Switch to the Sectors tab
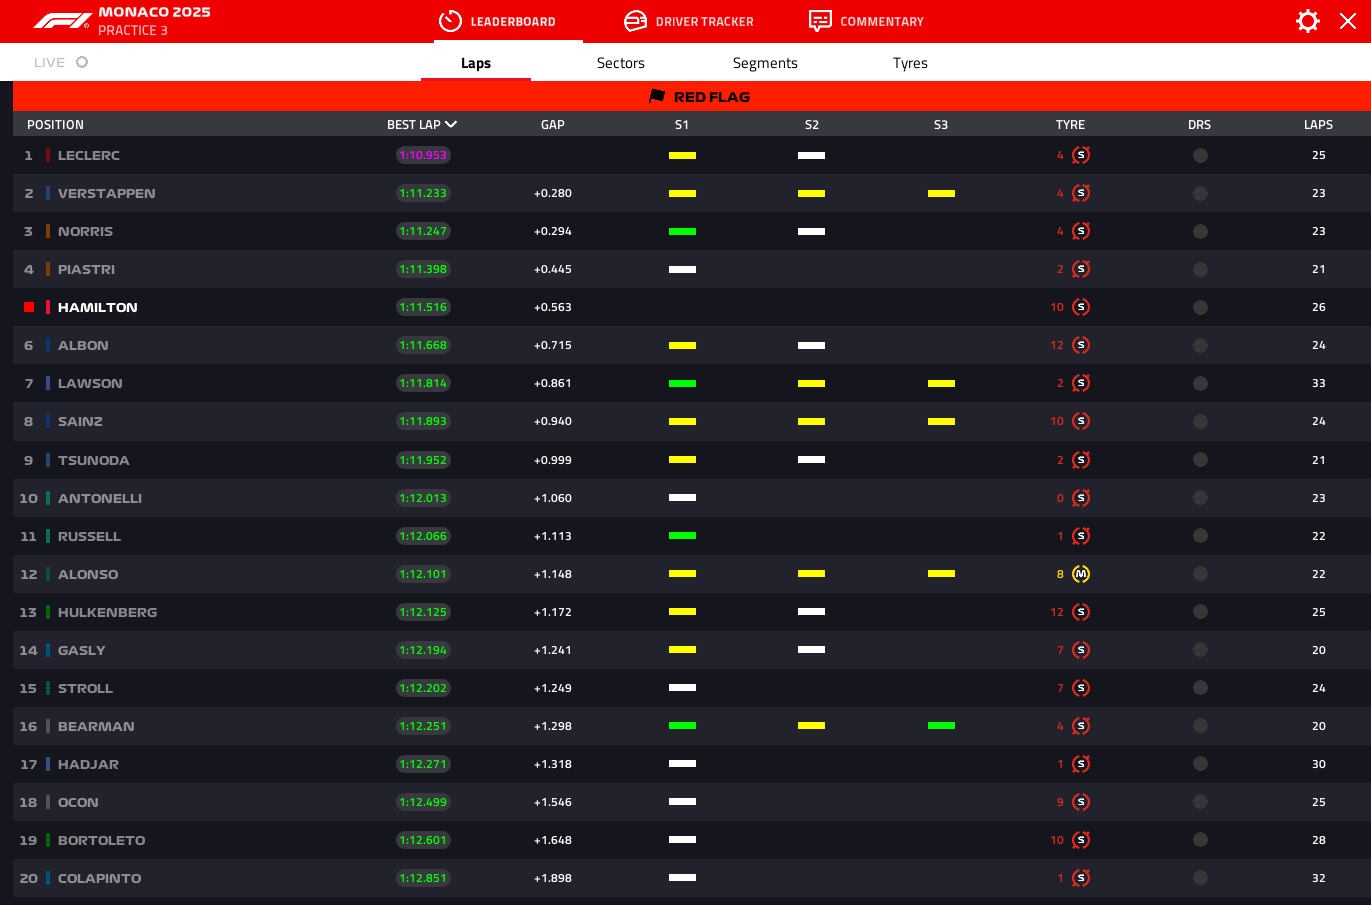The width and height of the screenshot is (1371, 905). point(621,63)
